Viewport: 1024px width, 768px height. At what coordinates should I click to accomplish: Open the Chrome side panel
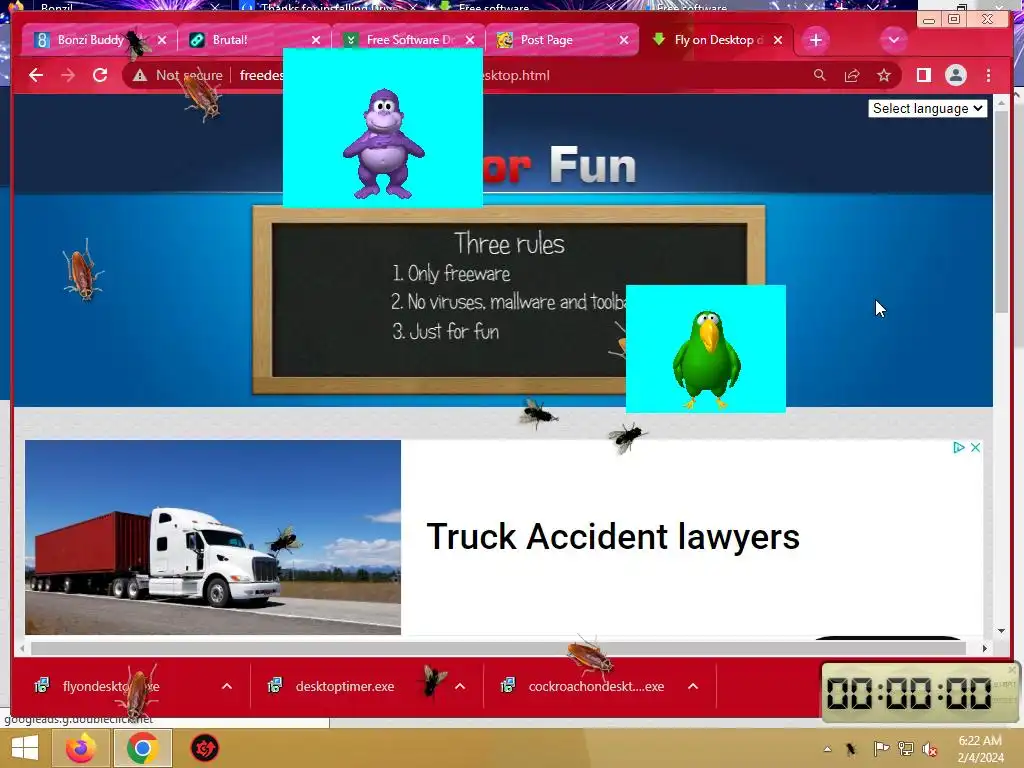point(923,75)
